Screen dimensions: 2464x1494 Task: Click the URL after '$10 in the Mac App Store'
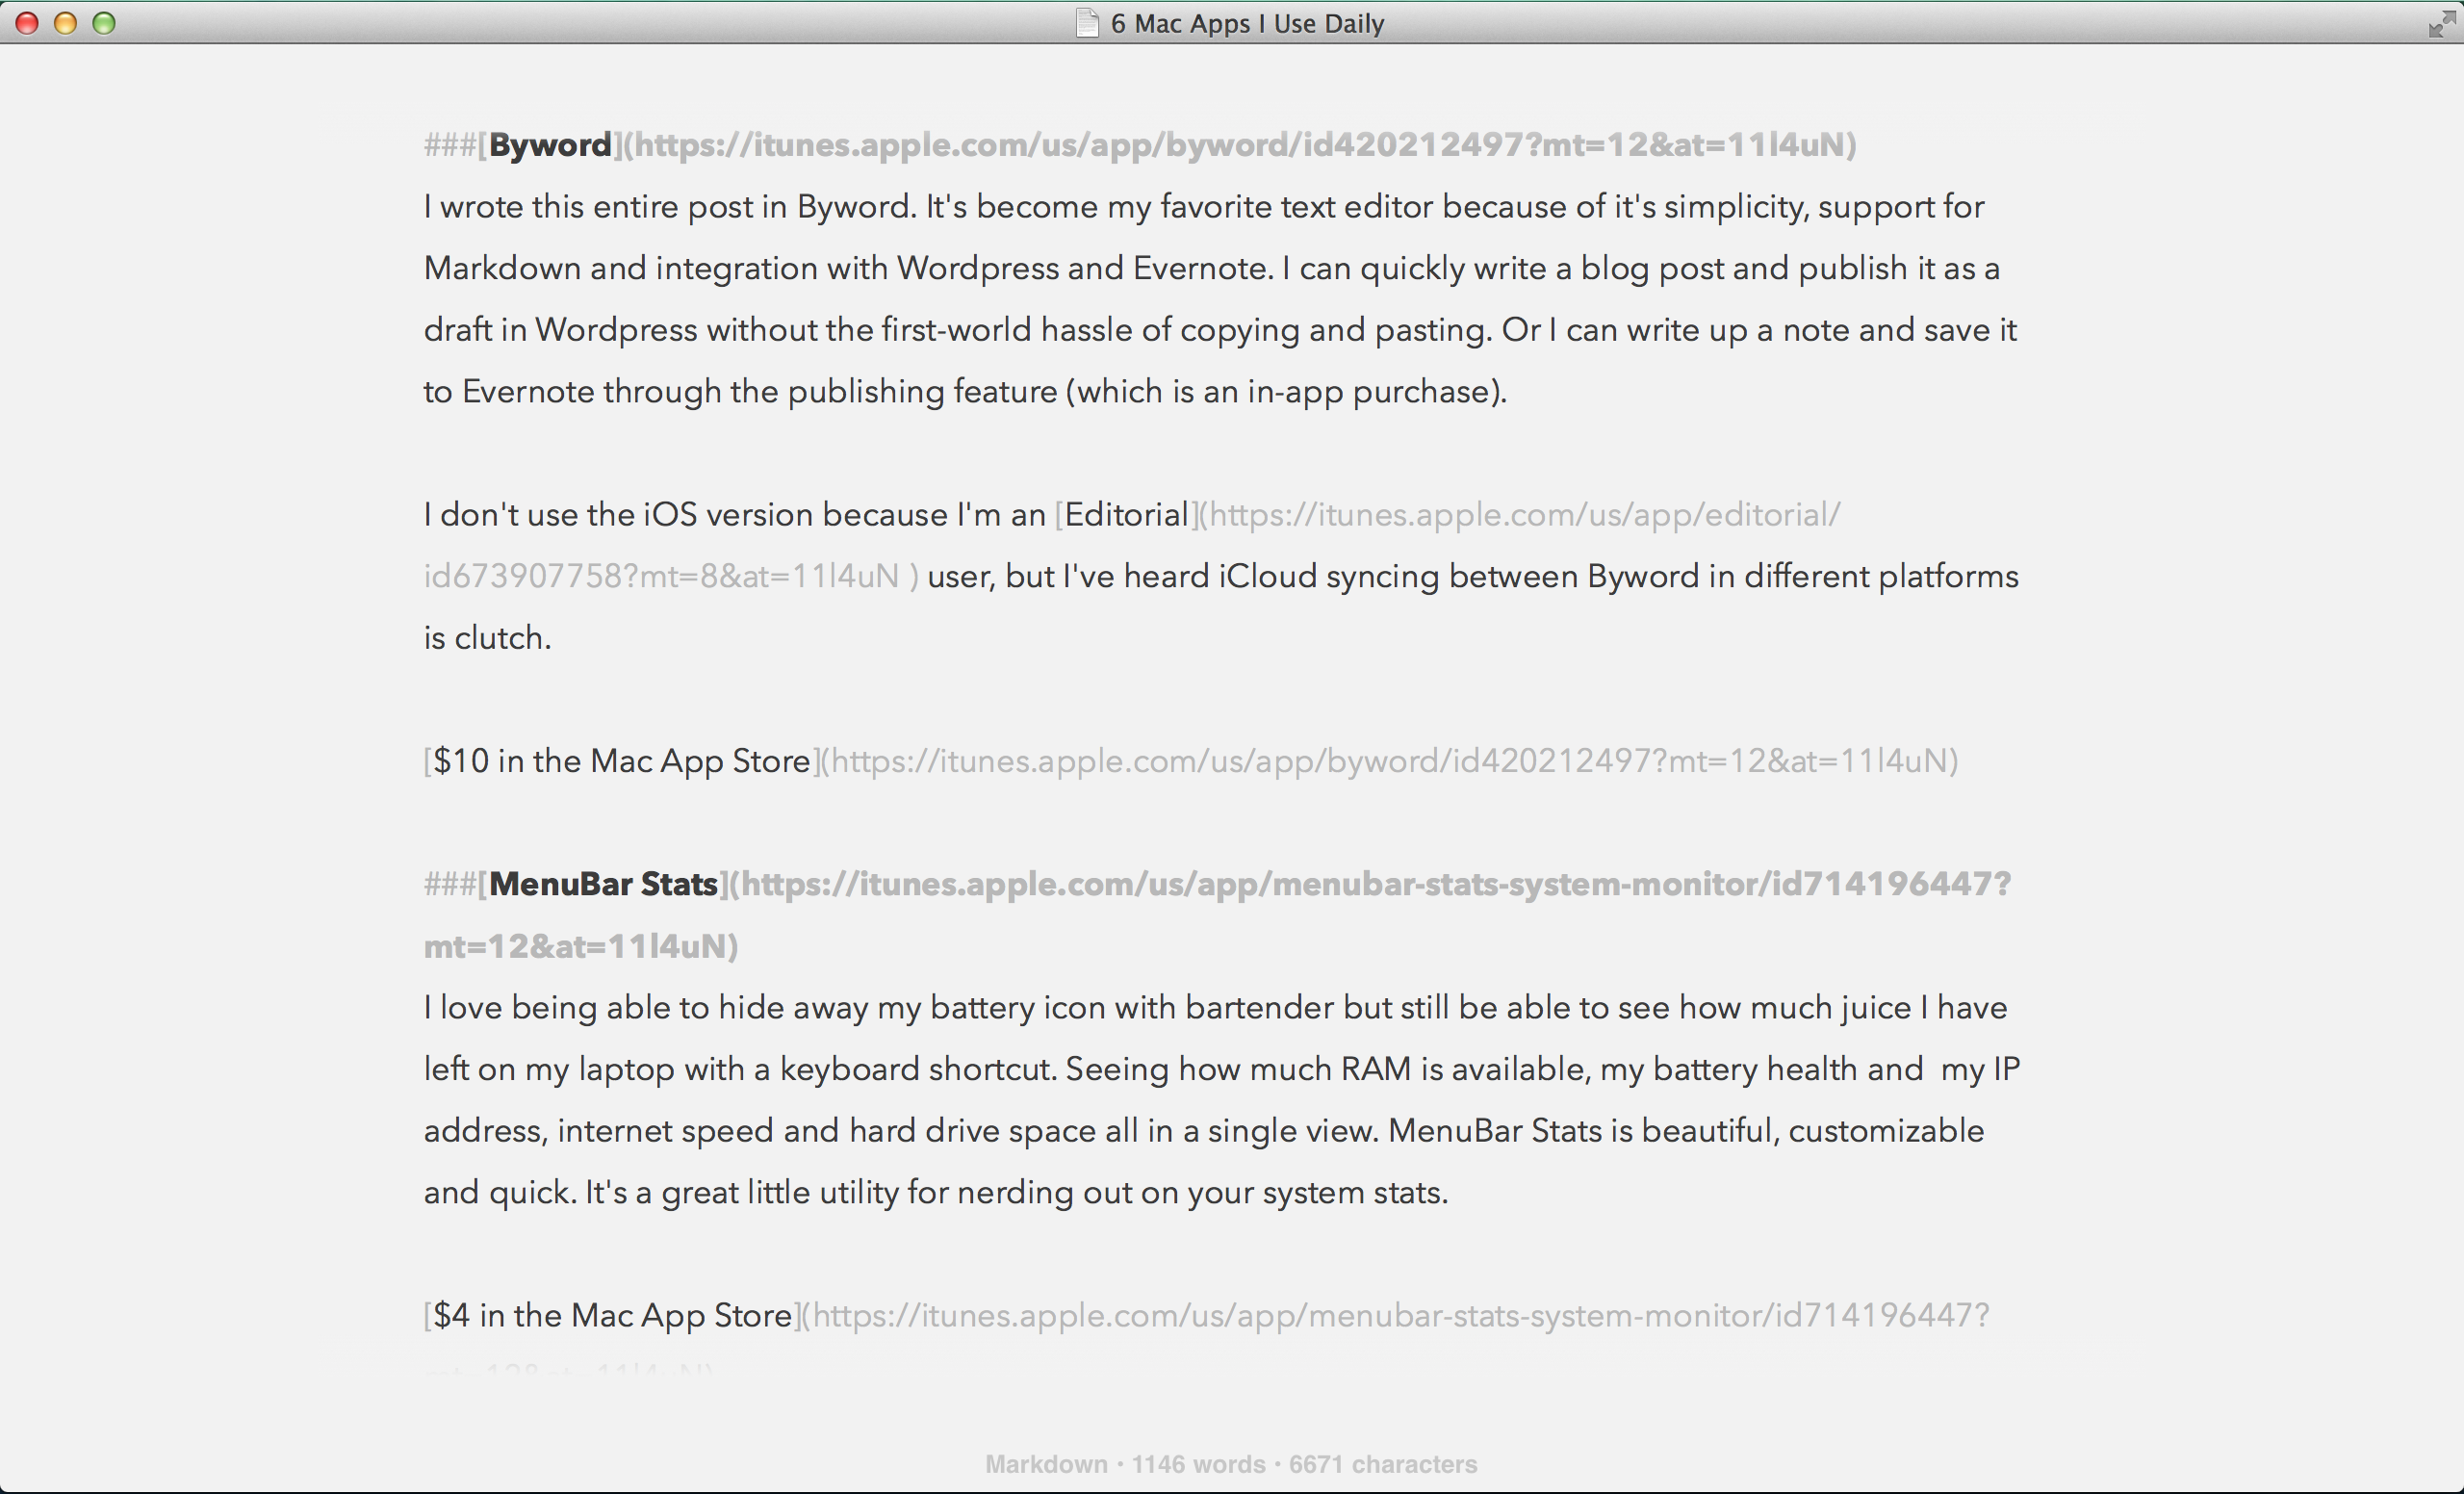click(1390, 761)
